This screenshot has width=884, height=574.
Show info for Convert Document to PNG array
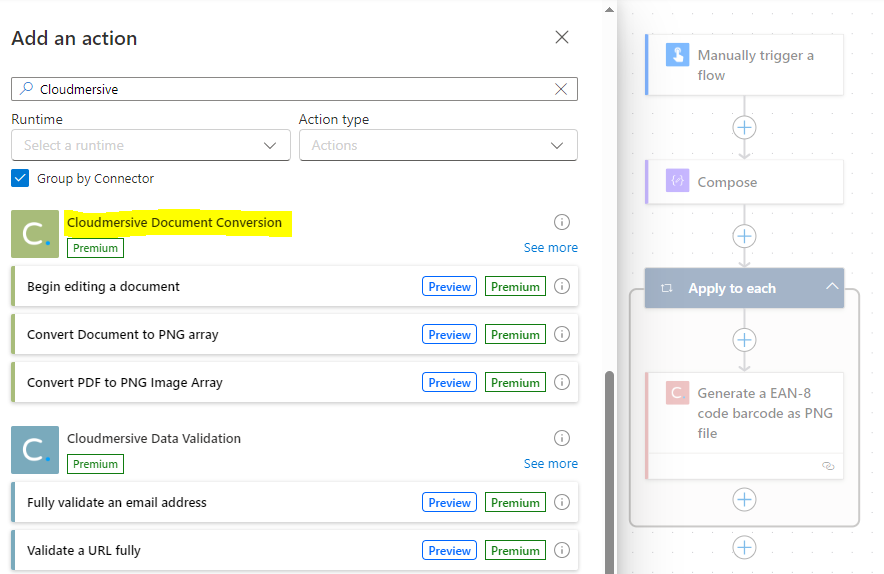562,334
